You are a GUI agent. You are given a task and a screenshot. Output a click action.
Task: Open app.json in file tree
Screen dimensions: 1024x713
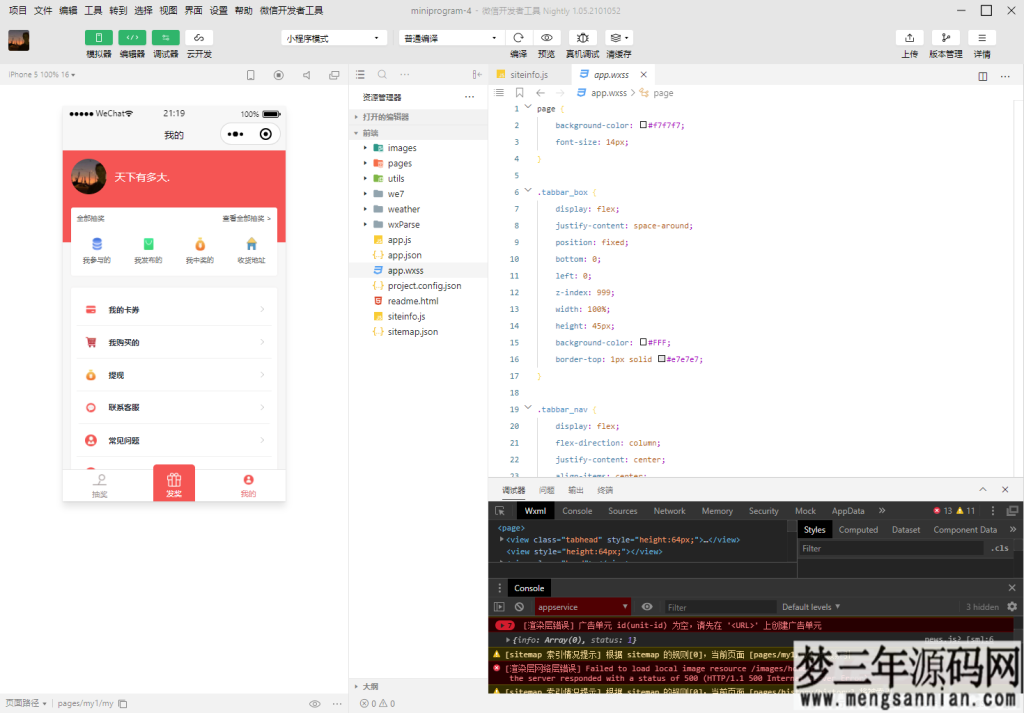[404, 255]
